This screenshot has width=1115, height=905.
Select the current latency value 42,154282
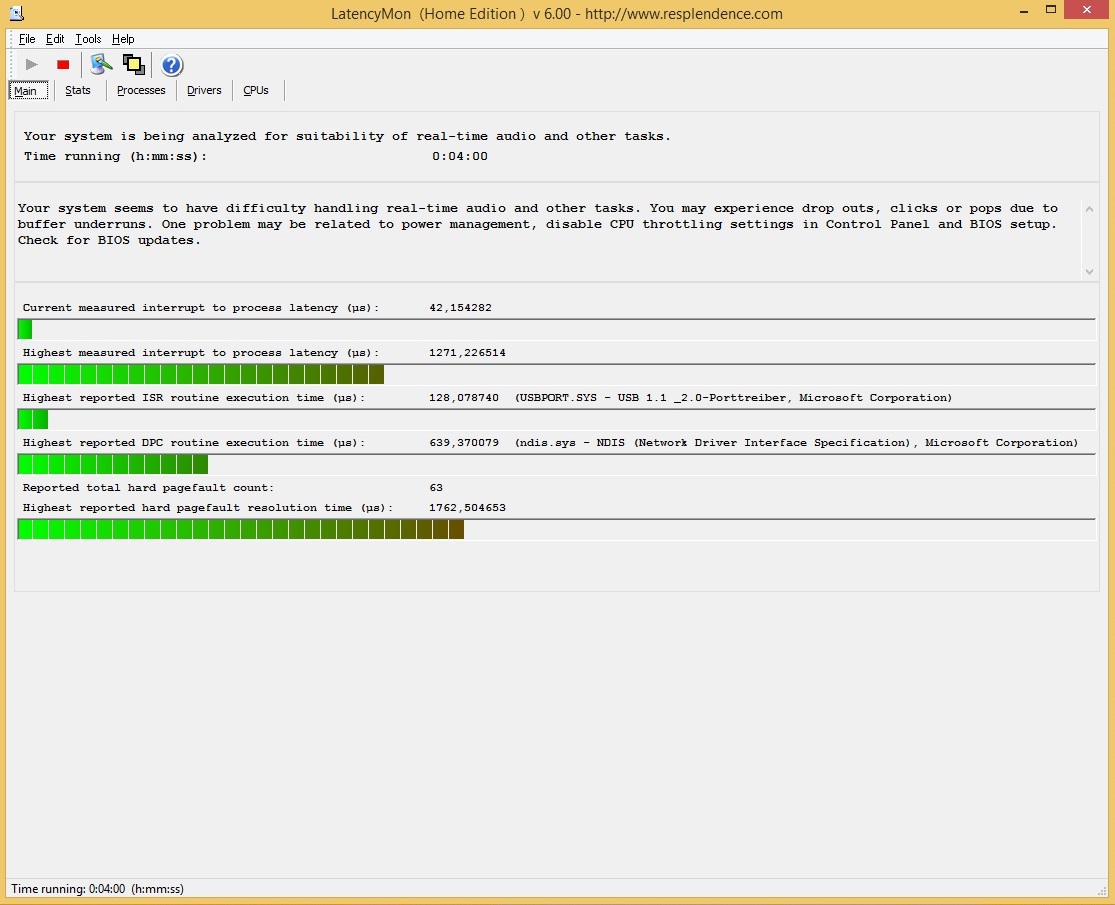coord(460,308)
